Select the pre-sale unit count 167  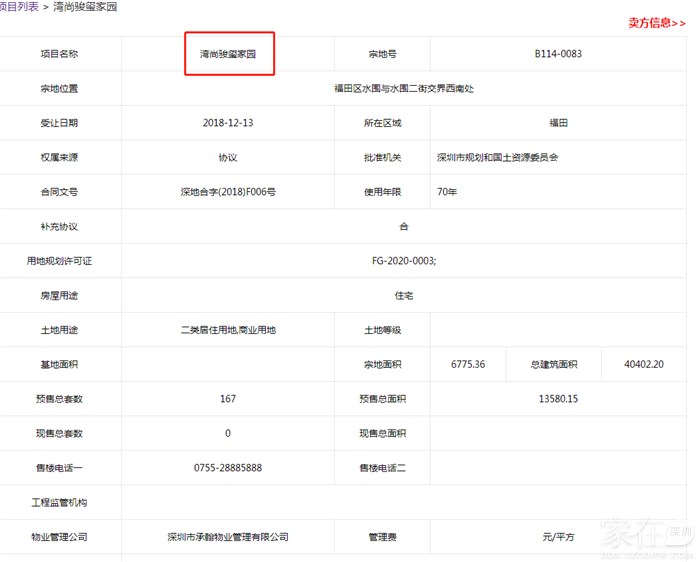click(x=228, y=399)
